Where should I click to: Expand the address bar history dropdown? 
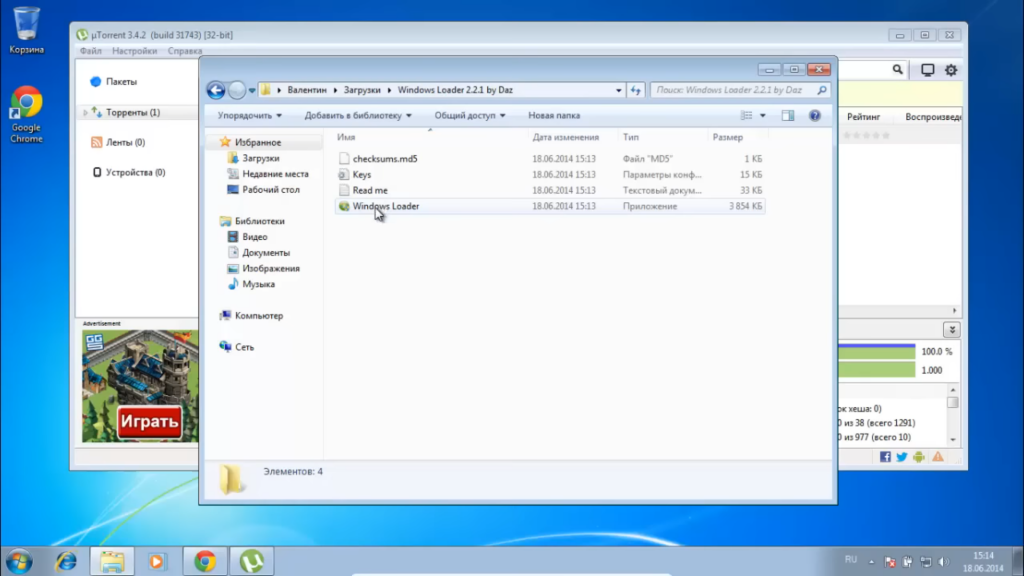618,90
